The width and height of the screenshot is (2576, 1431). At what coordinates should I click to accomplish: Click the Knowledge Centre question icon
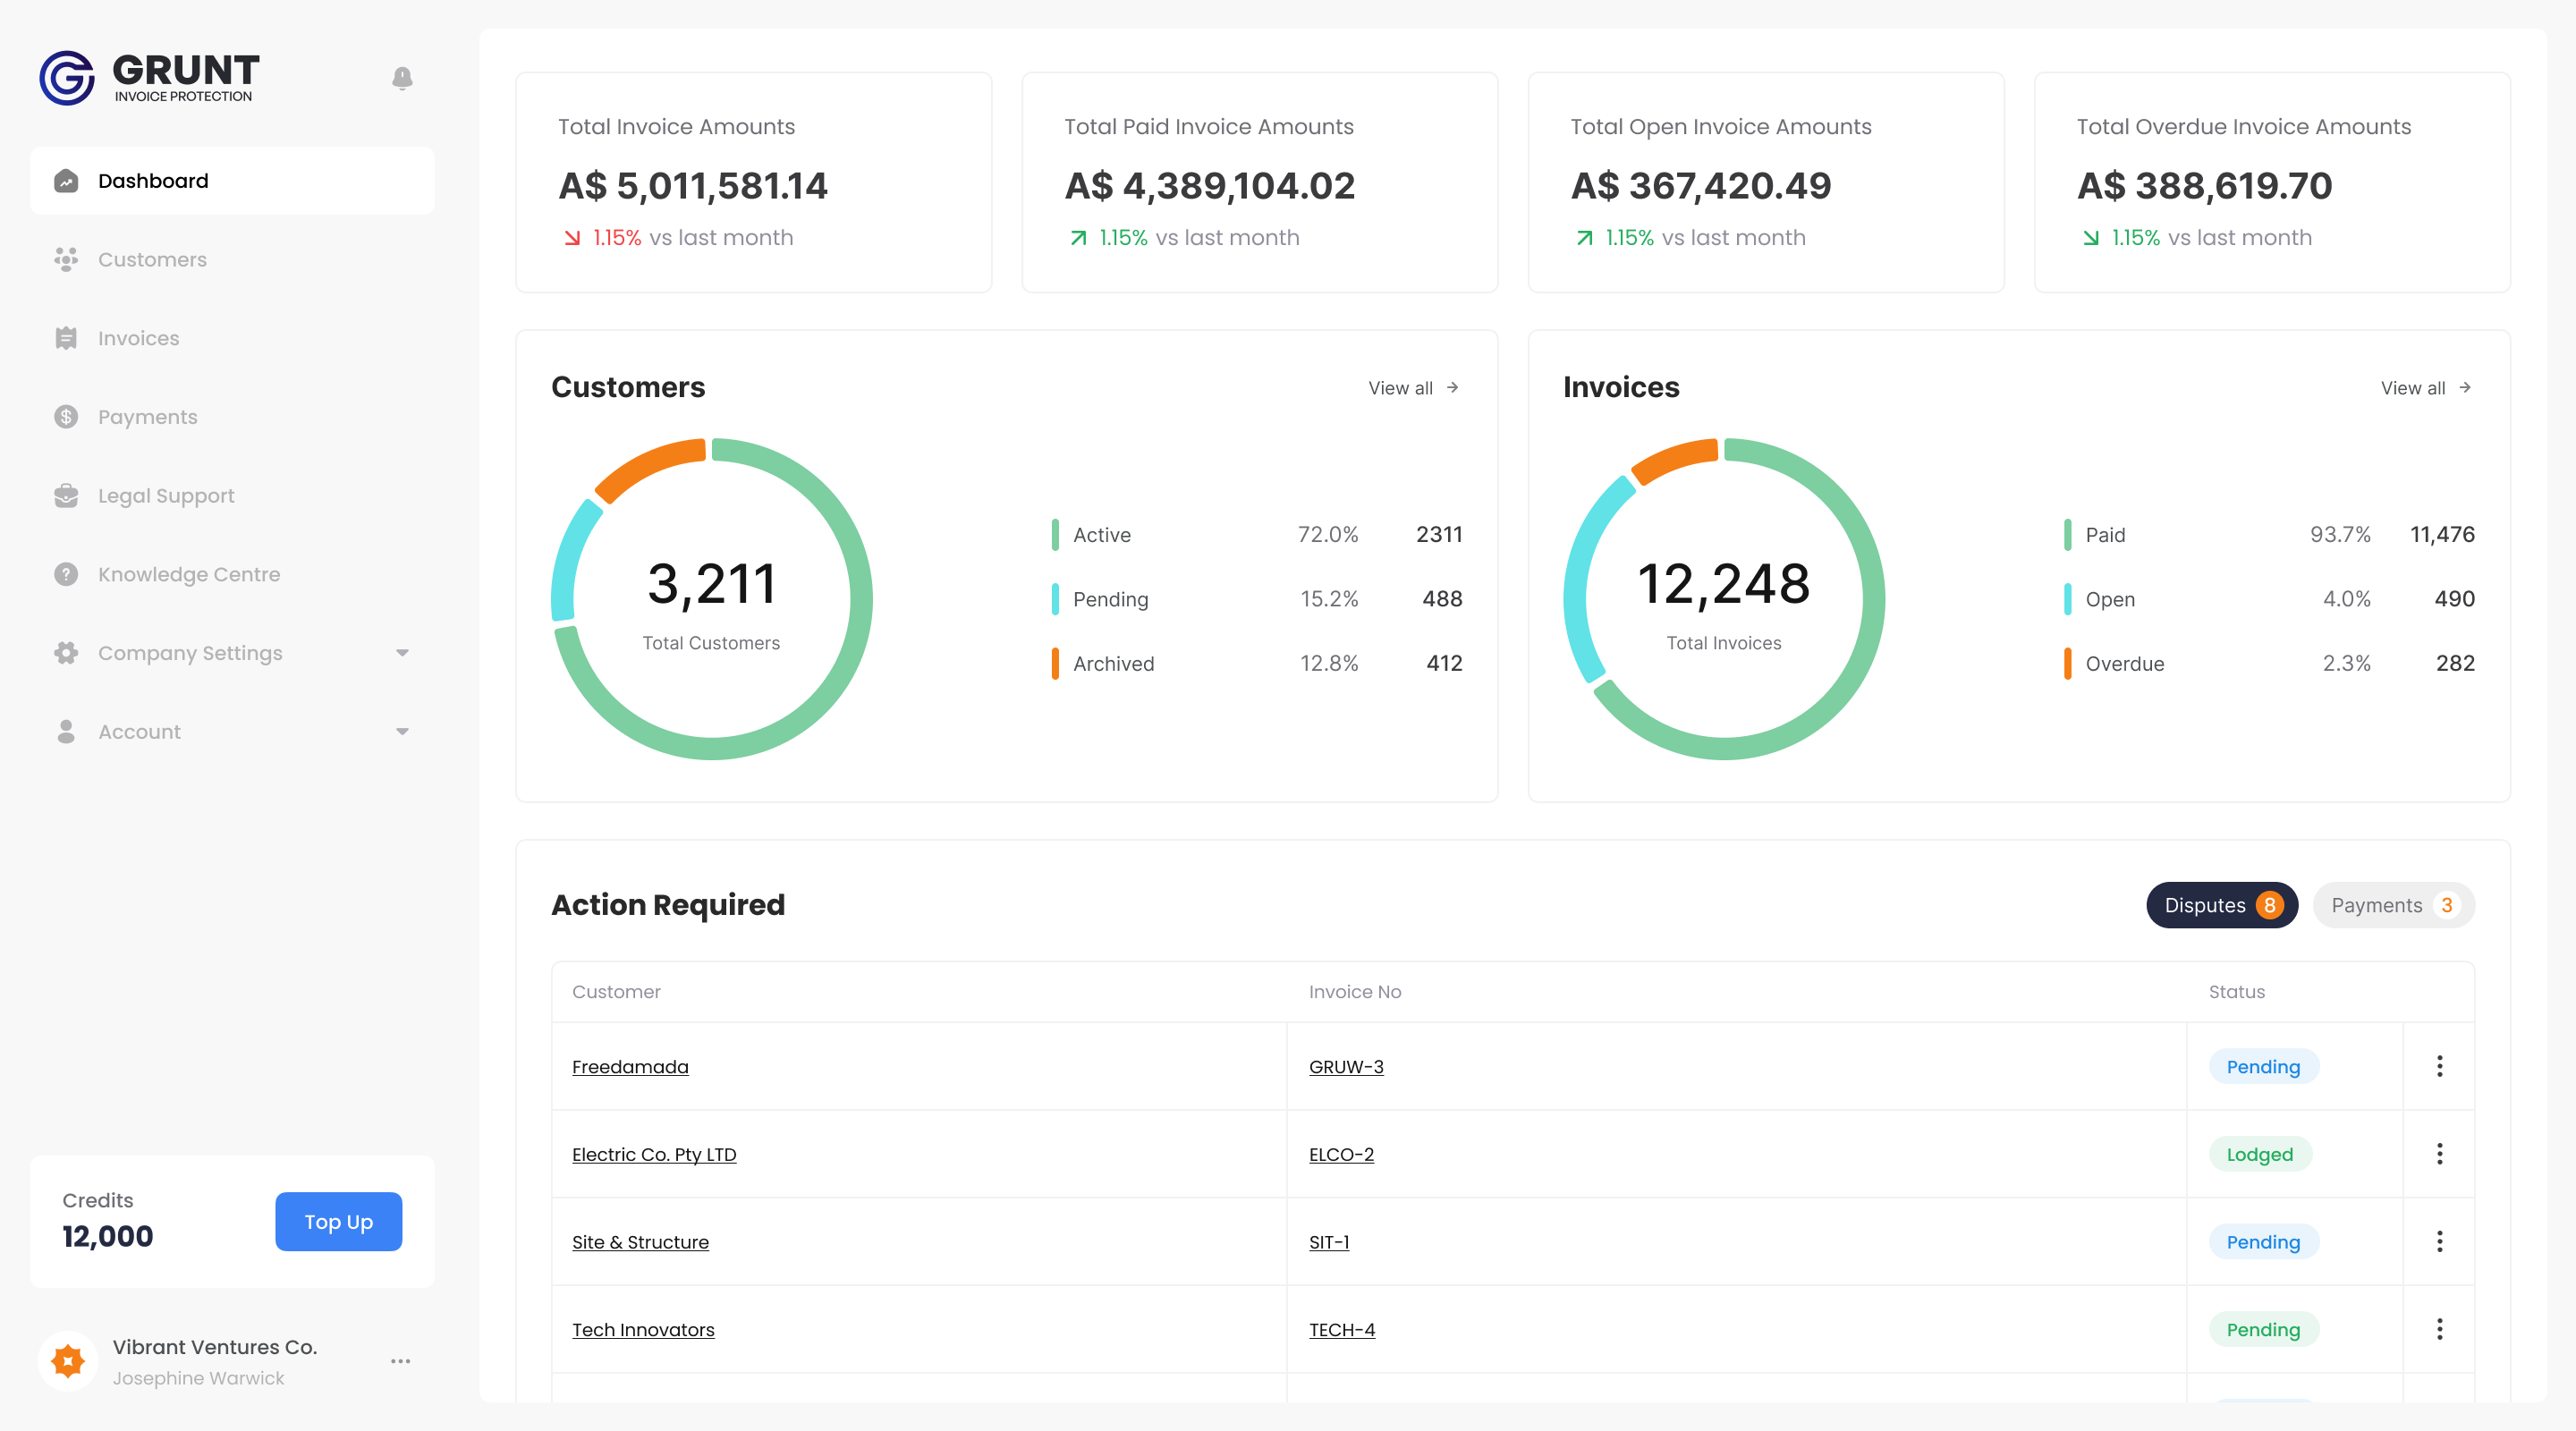tap(66, 574)
